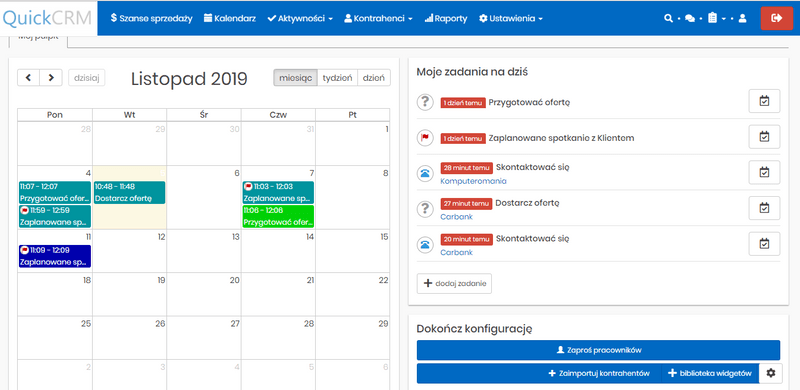Click the red flag icon beside Zaplanowano spotkanie z Klientem
800x390 pixels.
click(x=424, y=138)
